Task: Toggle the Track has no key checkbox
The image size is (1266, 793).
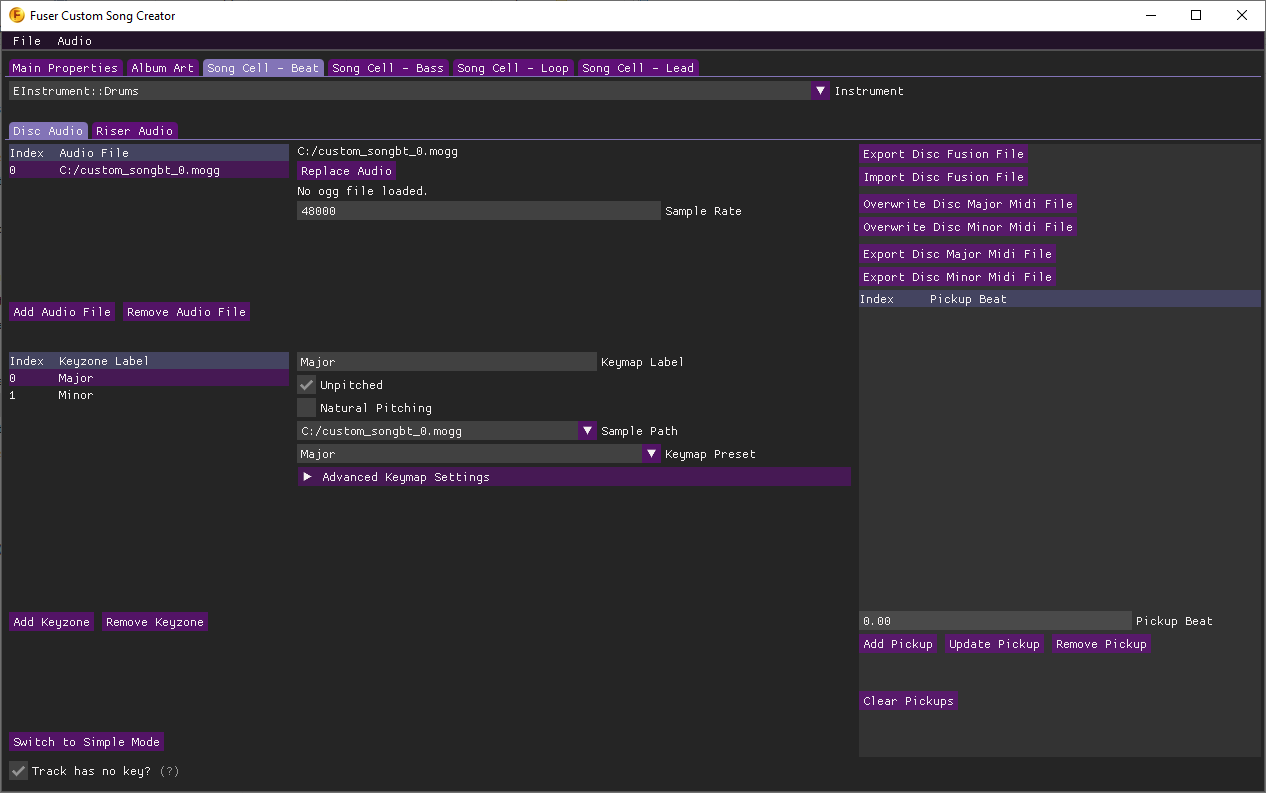Action: [18, 771]
